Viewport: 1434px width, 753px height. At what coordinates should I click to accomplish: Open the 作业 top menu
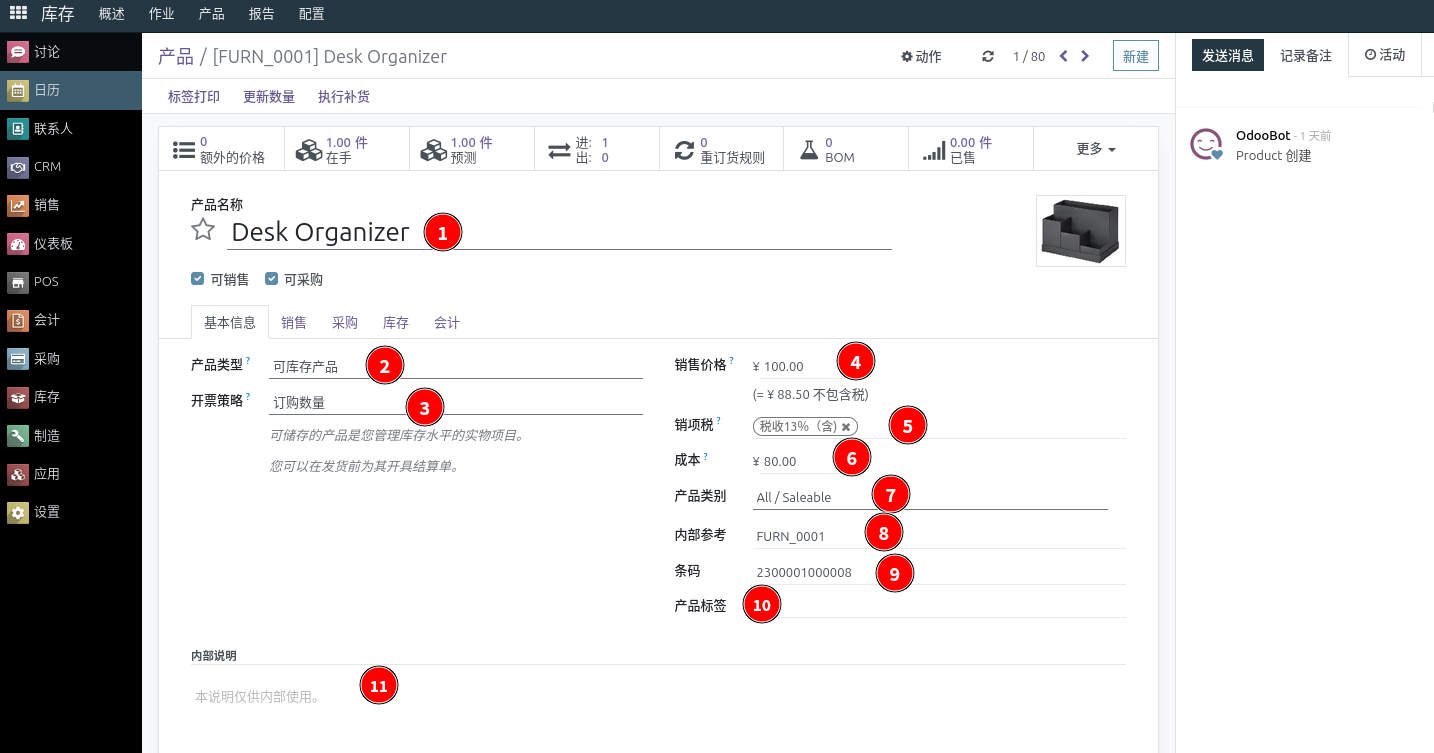[x=161, y=14]
